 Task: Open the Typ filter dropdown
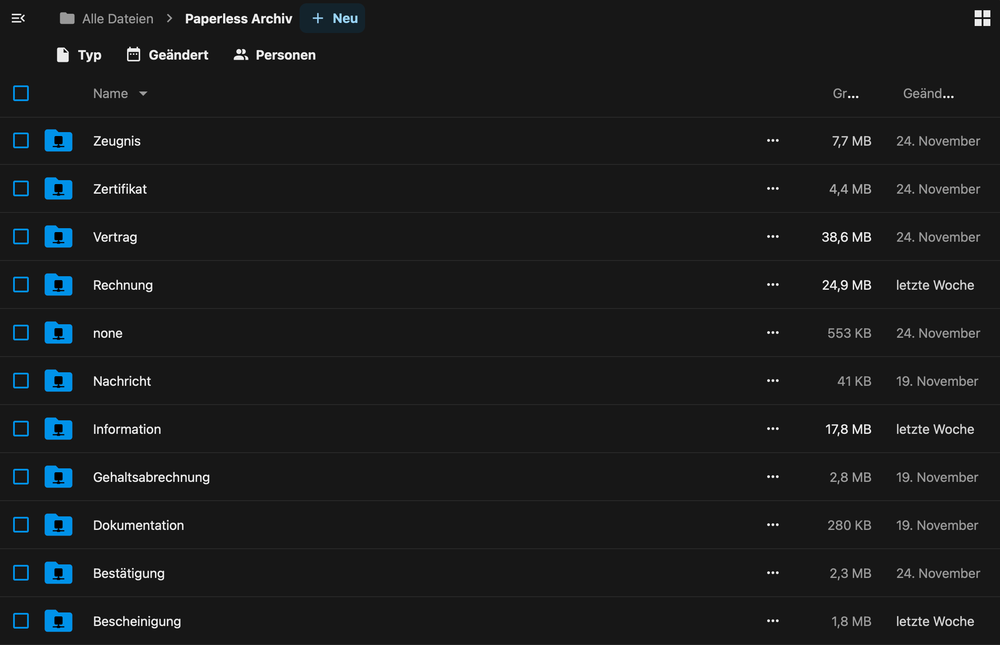coord(79,55)
